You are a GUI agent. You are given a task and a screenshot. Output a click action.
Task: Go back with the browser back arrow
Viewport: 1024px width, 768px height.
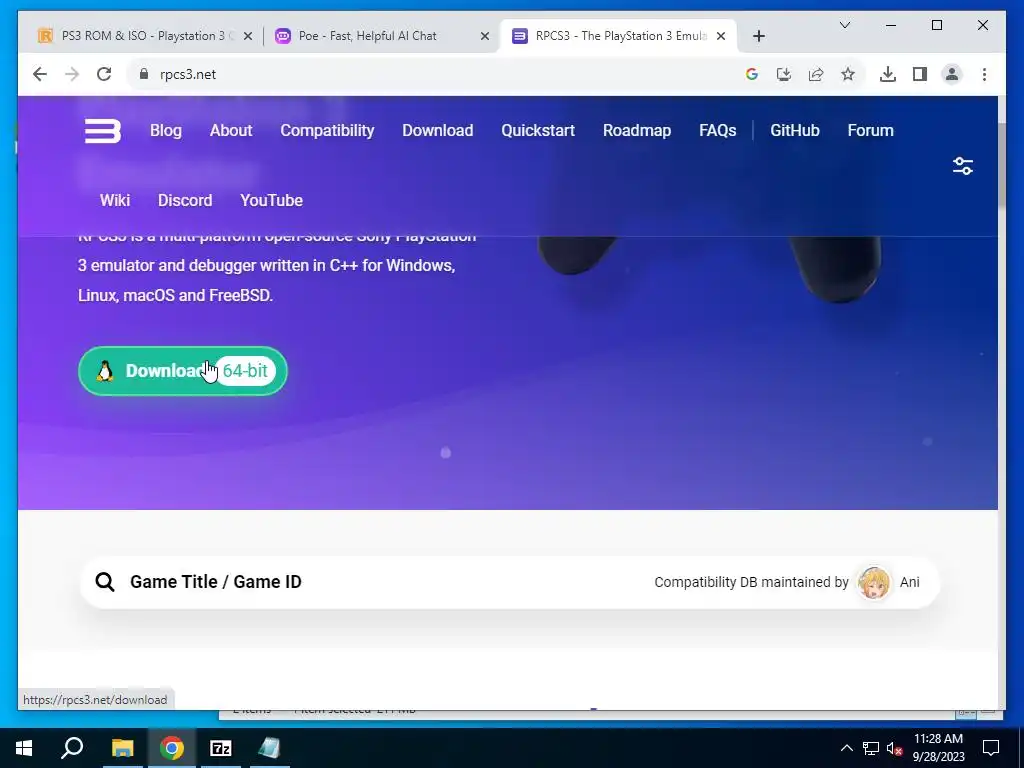(x=40, y=74)
